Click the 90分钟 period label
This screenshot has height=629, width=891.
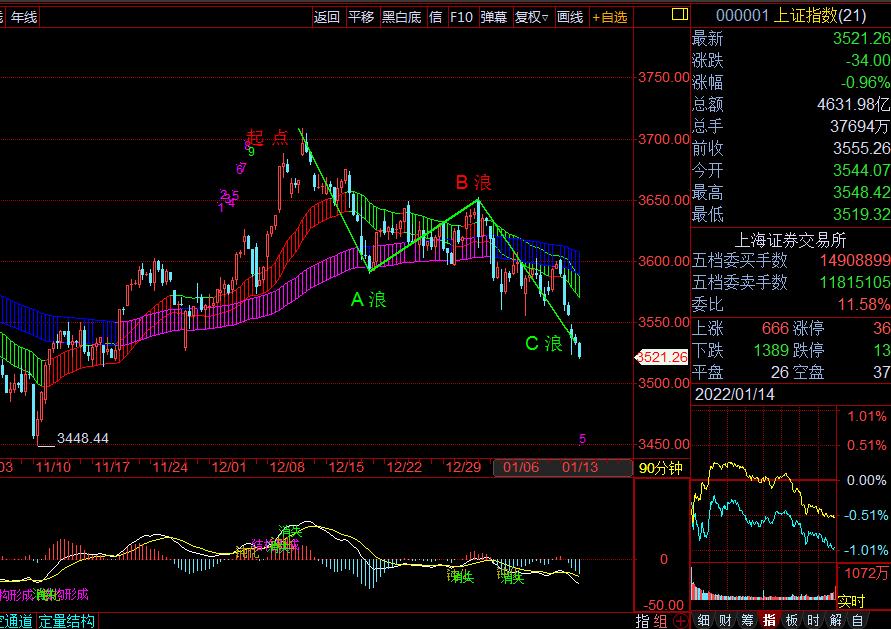click(x=661, y=469)
